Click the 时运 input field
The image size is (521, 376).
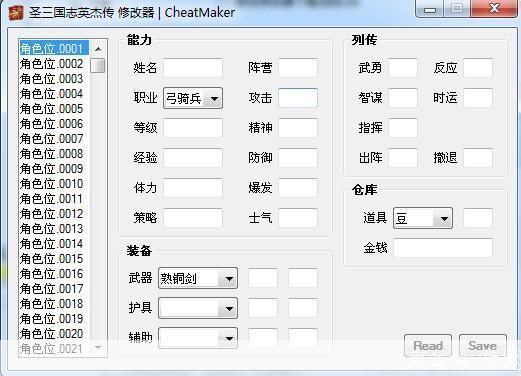478,98
